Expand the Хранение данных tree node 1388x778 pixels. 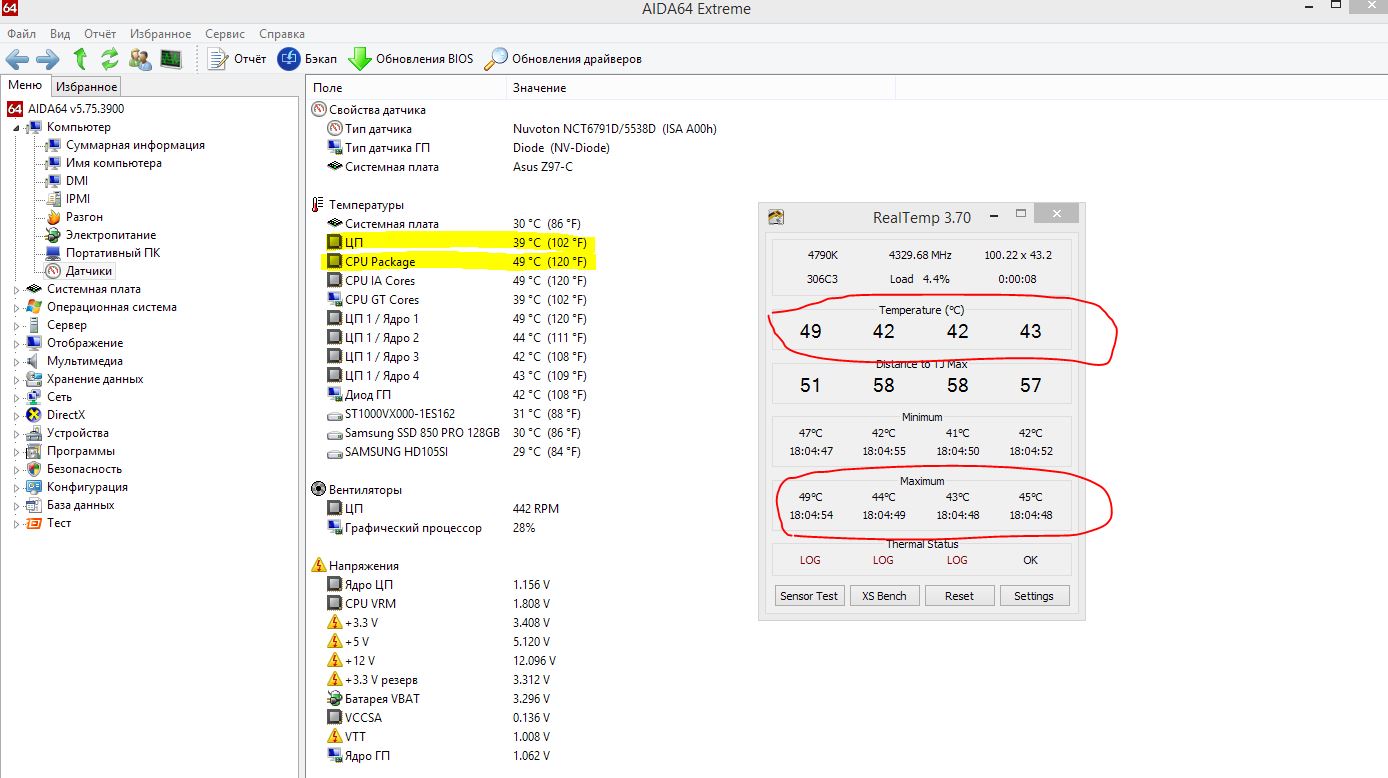(17, 379)
